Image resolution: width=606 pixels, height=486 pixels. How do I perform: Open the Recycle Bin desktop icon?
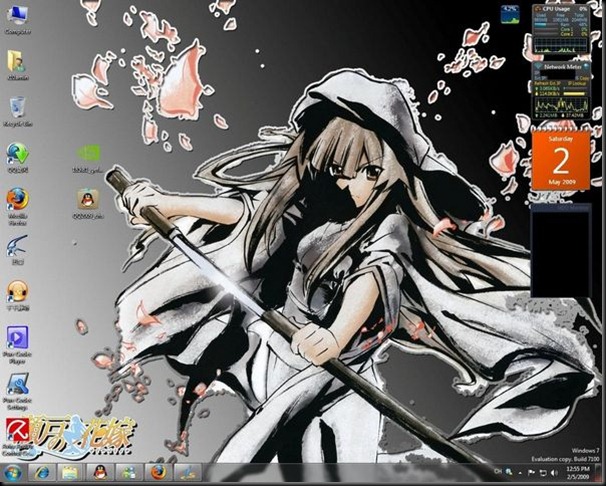click(x=17, y=111)
